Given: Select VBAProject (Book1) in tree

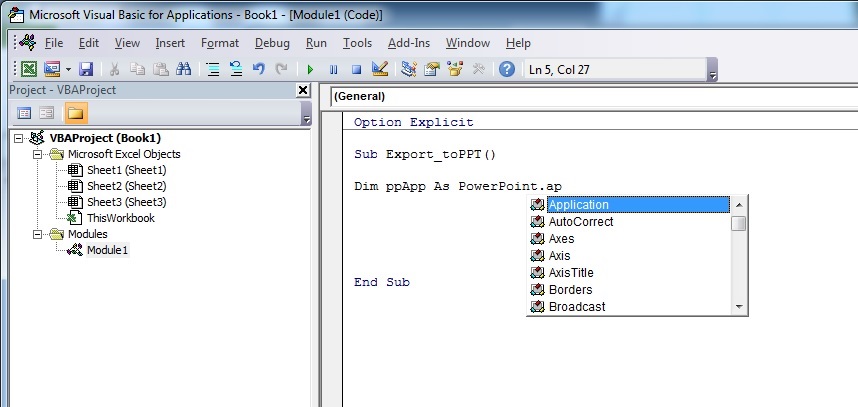Looking at the screenshot, I should click(x=105, y=138).
